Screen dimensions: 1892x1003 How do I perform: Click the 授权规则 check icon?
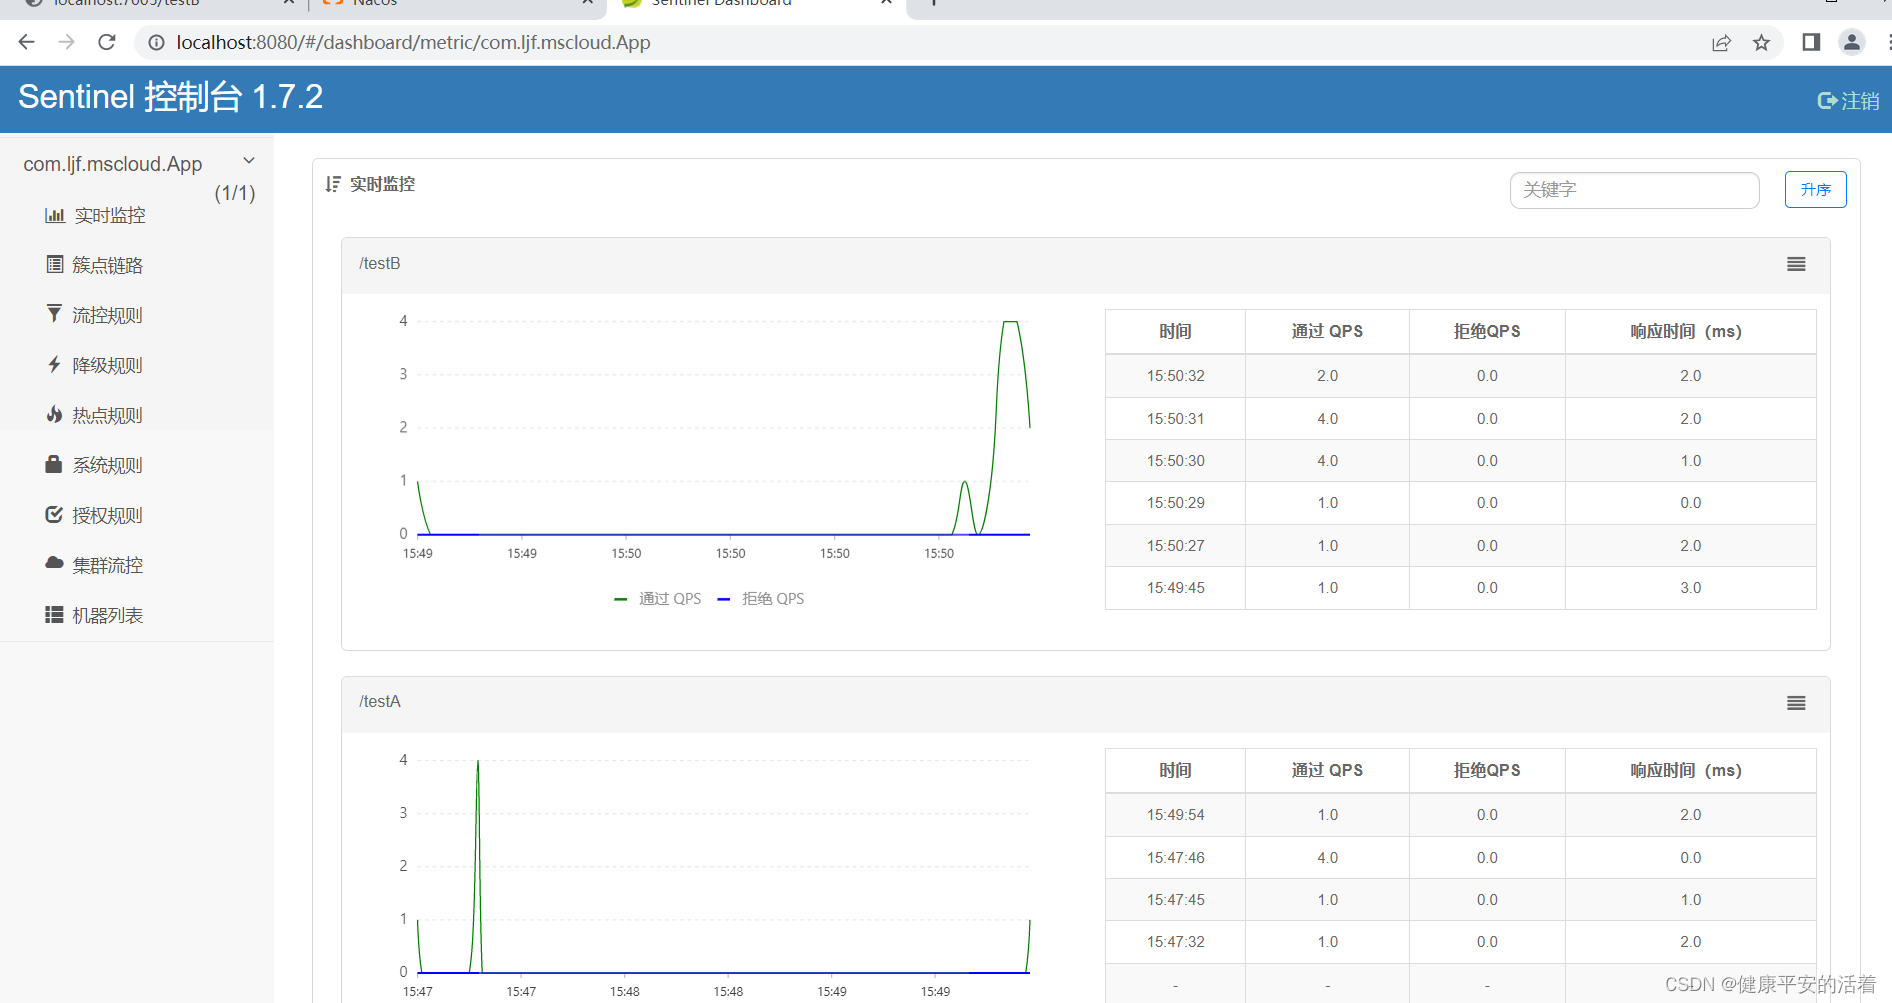click(x=54, y=514)
